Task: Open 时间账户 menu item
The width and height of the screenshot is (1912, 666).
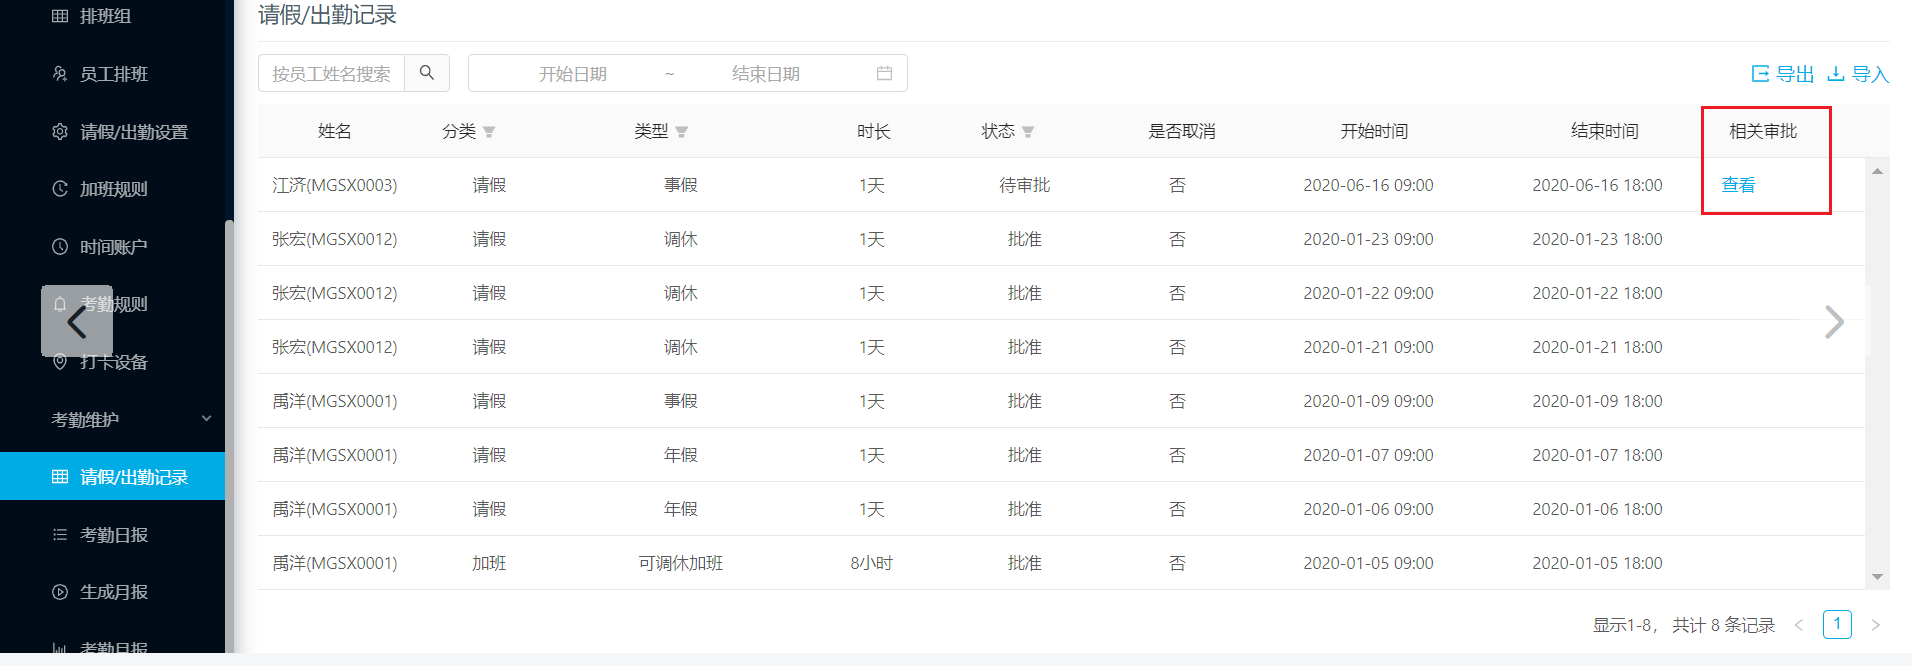Action: coord(112,247)
